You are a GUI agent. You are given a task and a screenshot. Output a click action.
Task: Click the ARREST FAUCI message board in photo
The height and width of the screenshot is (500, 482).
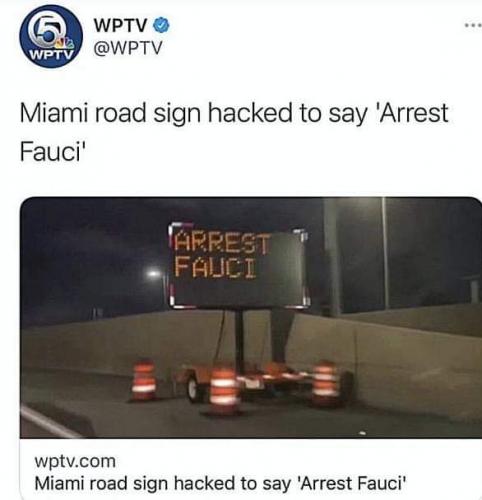[x=238, y=267]
